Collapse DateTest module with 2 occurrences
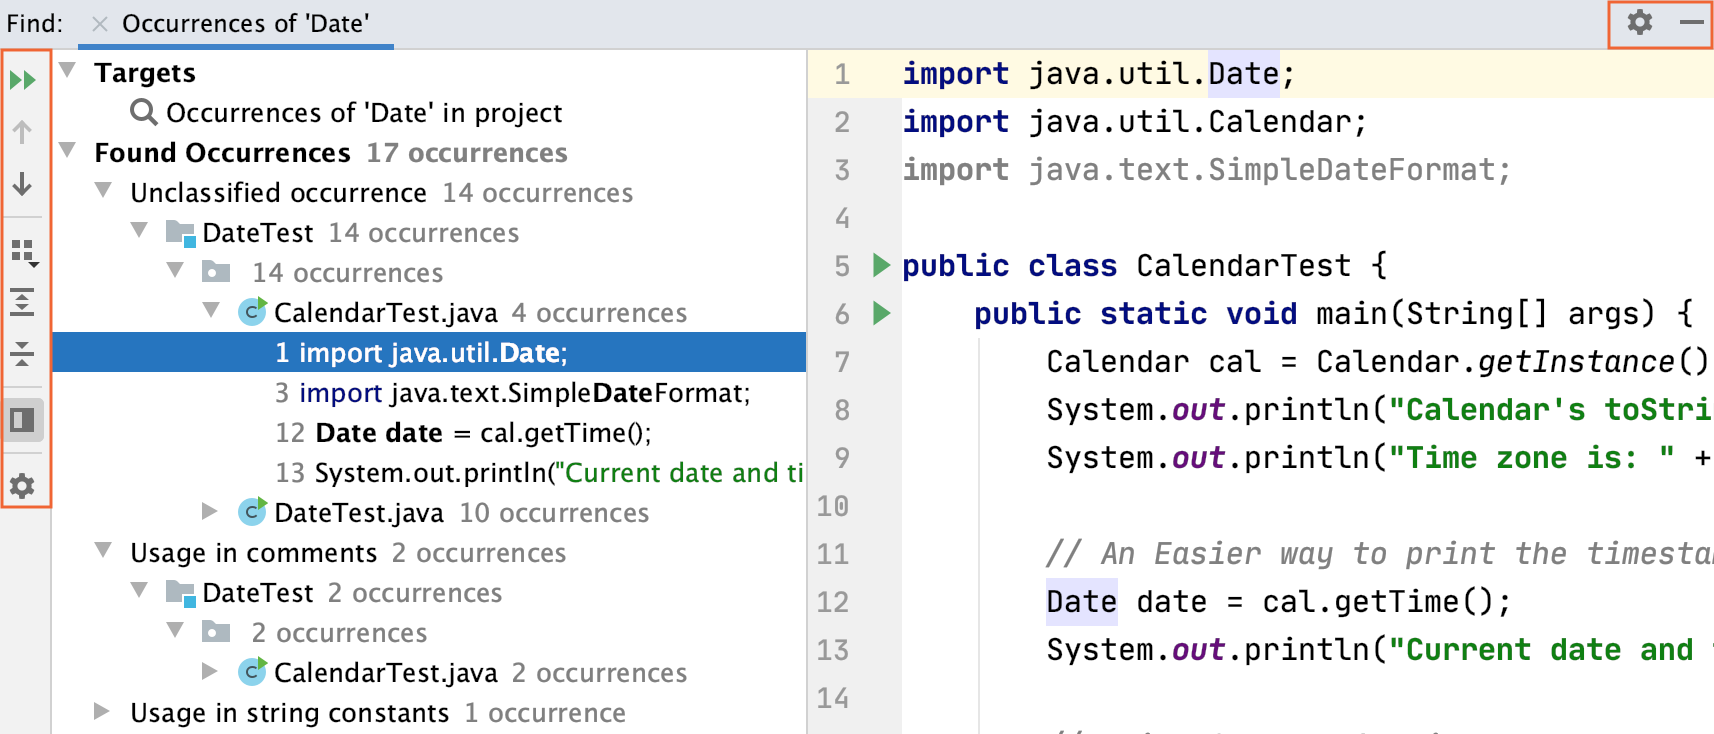Image resolution: width=1714 pixels, height=734 pixels. pos(140,591)
